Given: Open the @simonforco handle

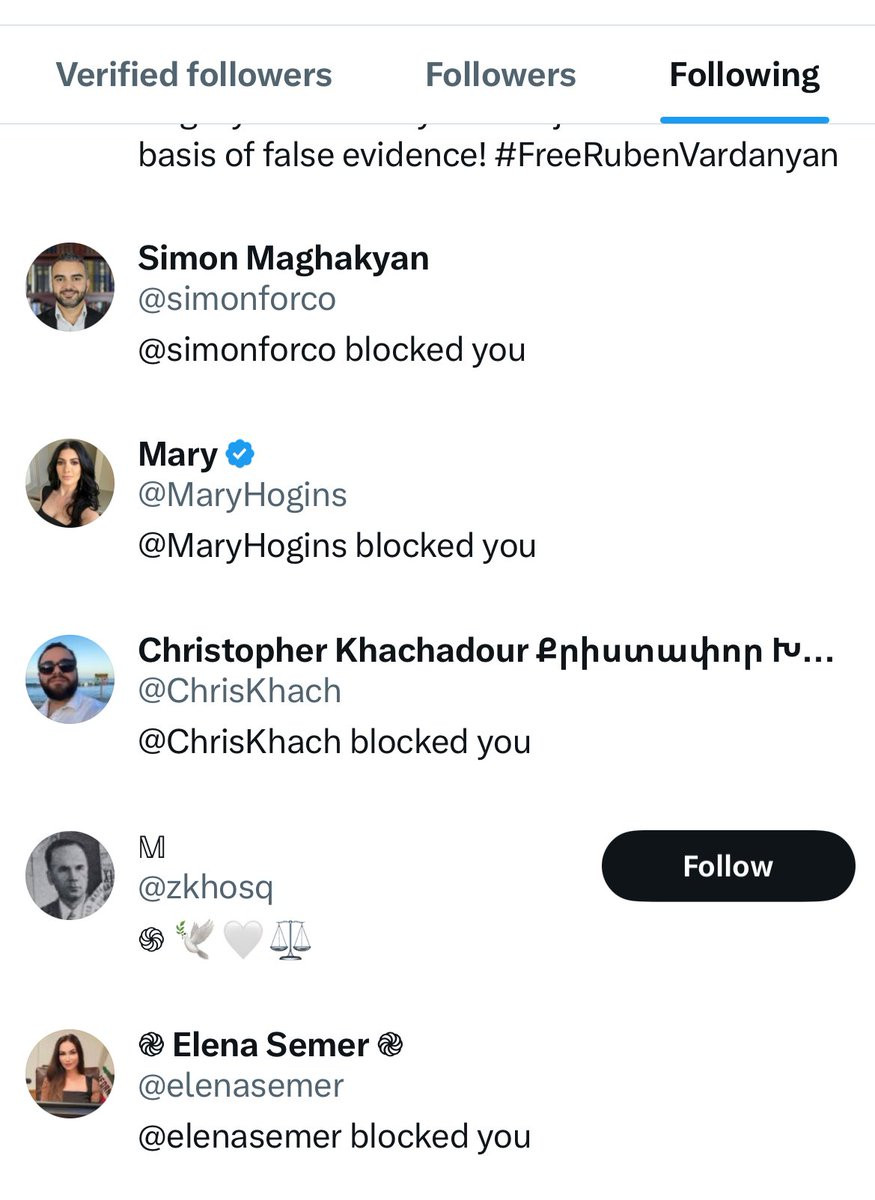Looking at the screenshot, I should click(x=237, y=299).
